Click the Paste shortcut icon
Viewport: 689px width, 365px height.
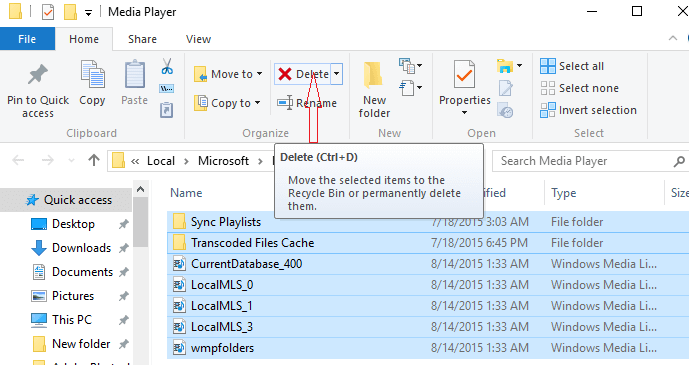(x=167, y=110)
